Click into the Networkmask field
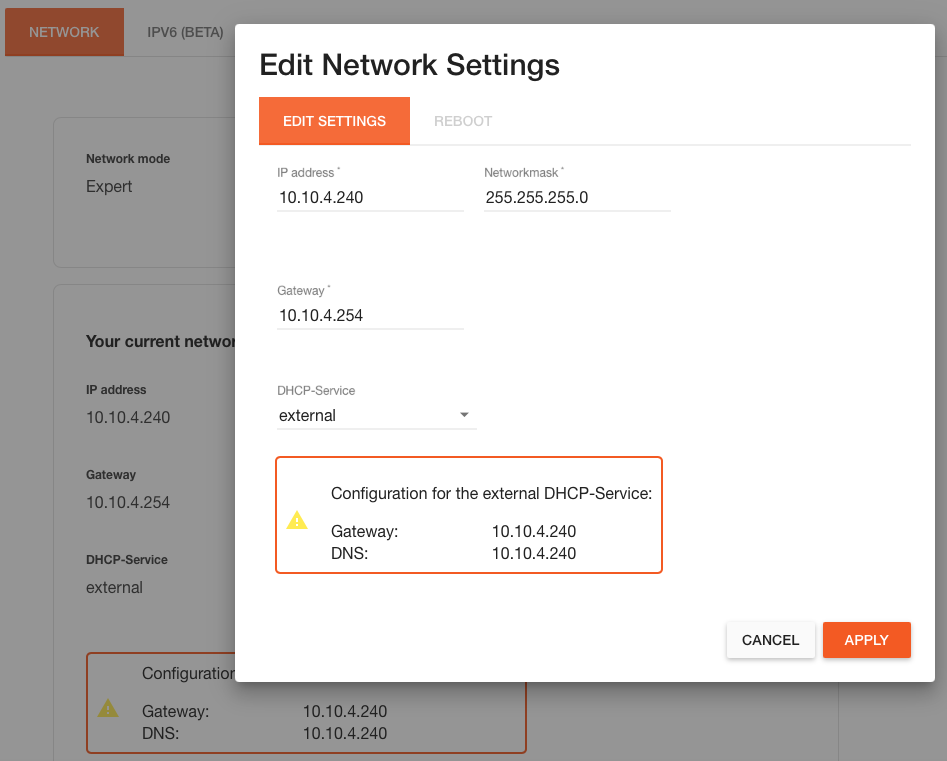The height and width of the screenshot is (761, 947). 576,197
